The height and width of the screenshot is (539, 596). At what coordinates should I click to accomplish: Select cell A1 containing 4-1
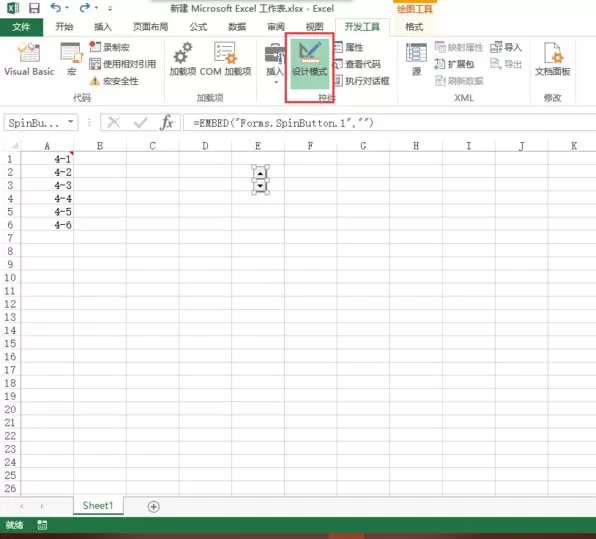47,159
